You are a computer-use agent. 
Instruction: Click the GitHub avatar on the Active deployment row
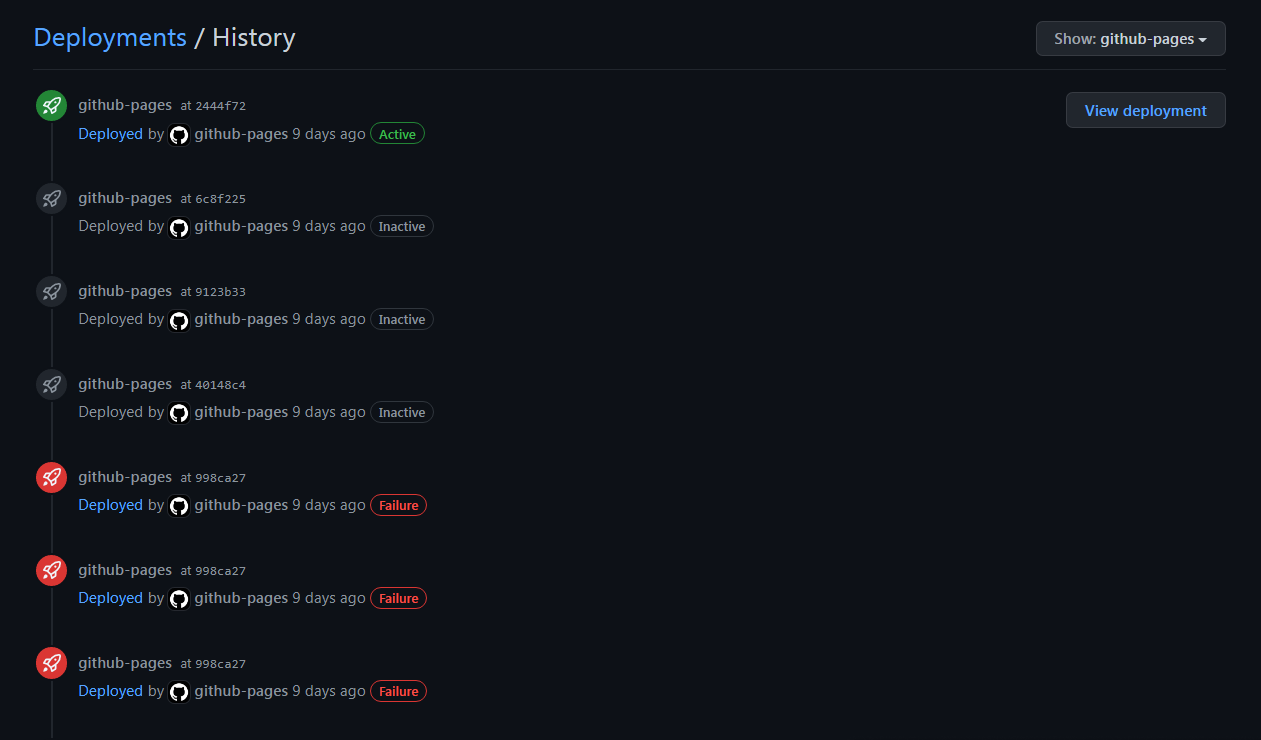178,135
